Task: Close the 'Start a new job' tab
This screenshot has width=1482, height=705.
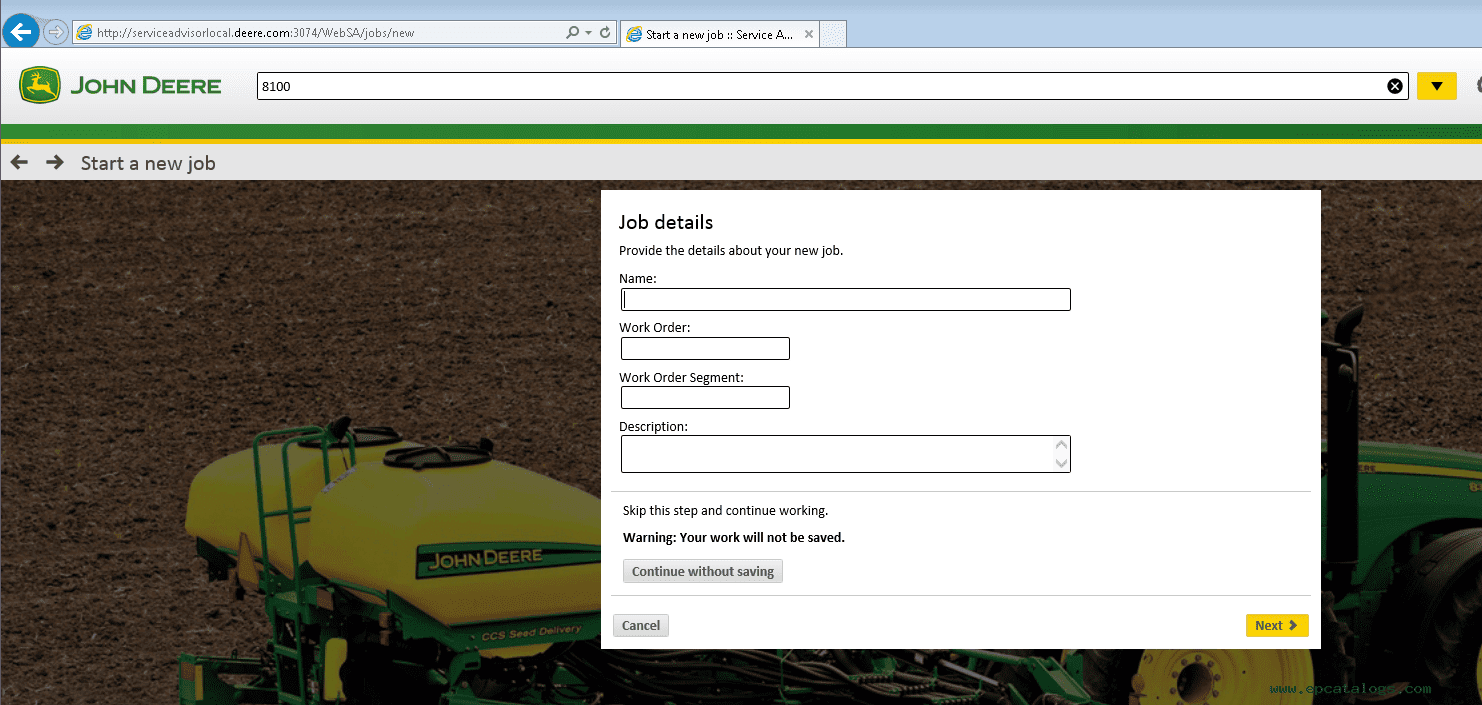Action: click(x=808, y=34)
